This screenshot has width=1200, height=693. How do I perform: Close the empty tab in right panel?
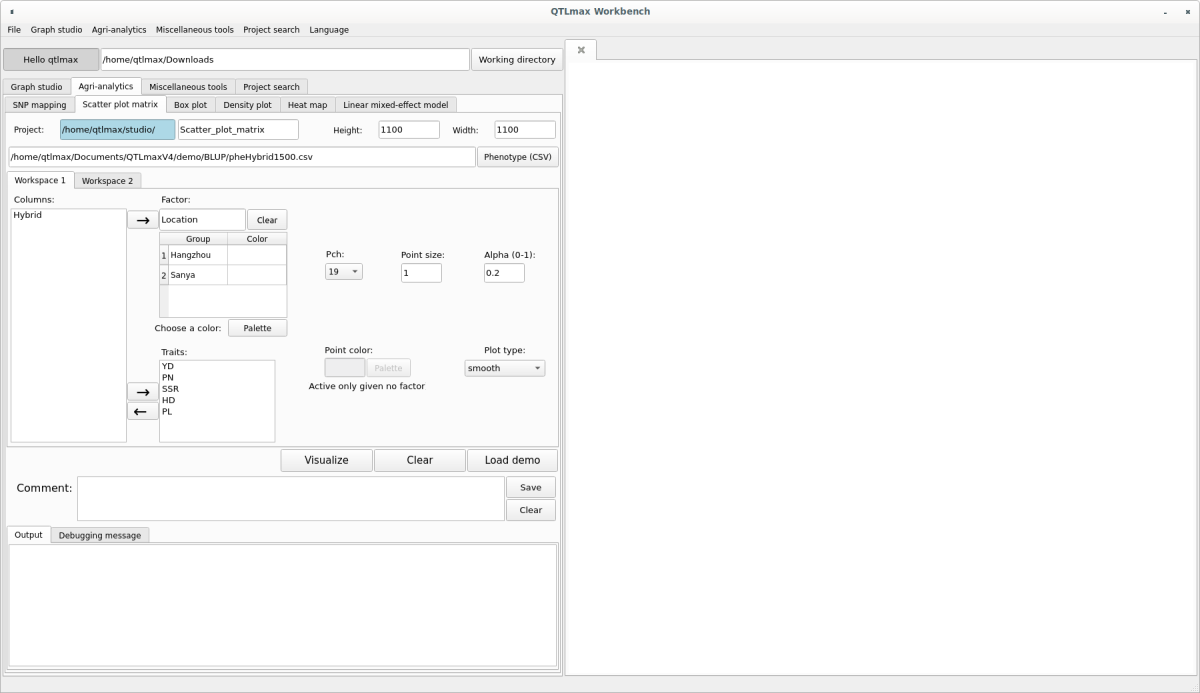click(581, 50)
